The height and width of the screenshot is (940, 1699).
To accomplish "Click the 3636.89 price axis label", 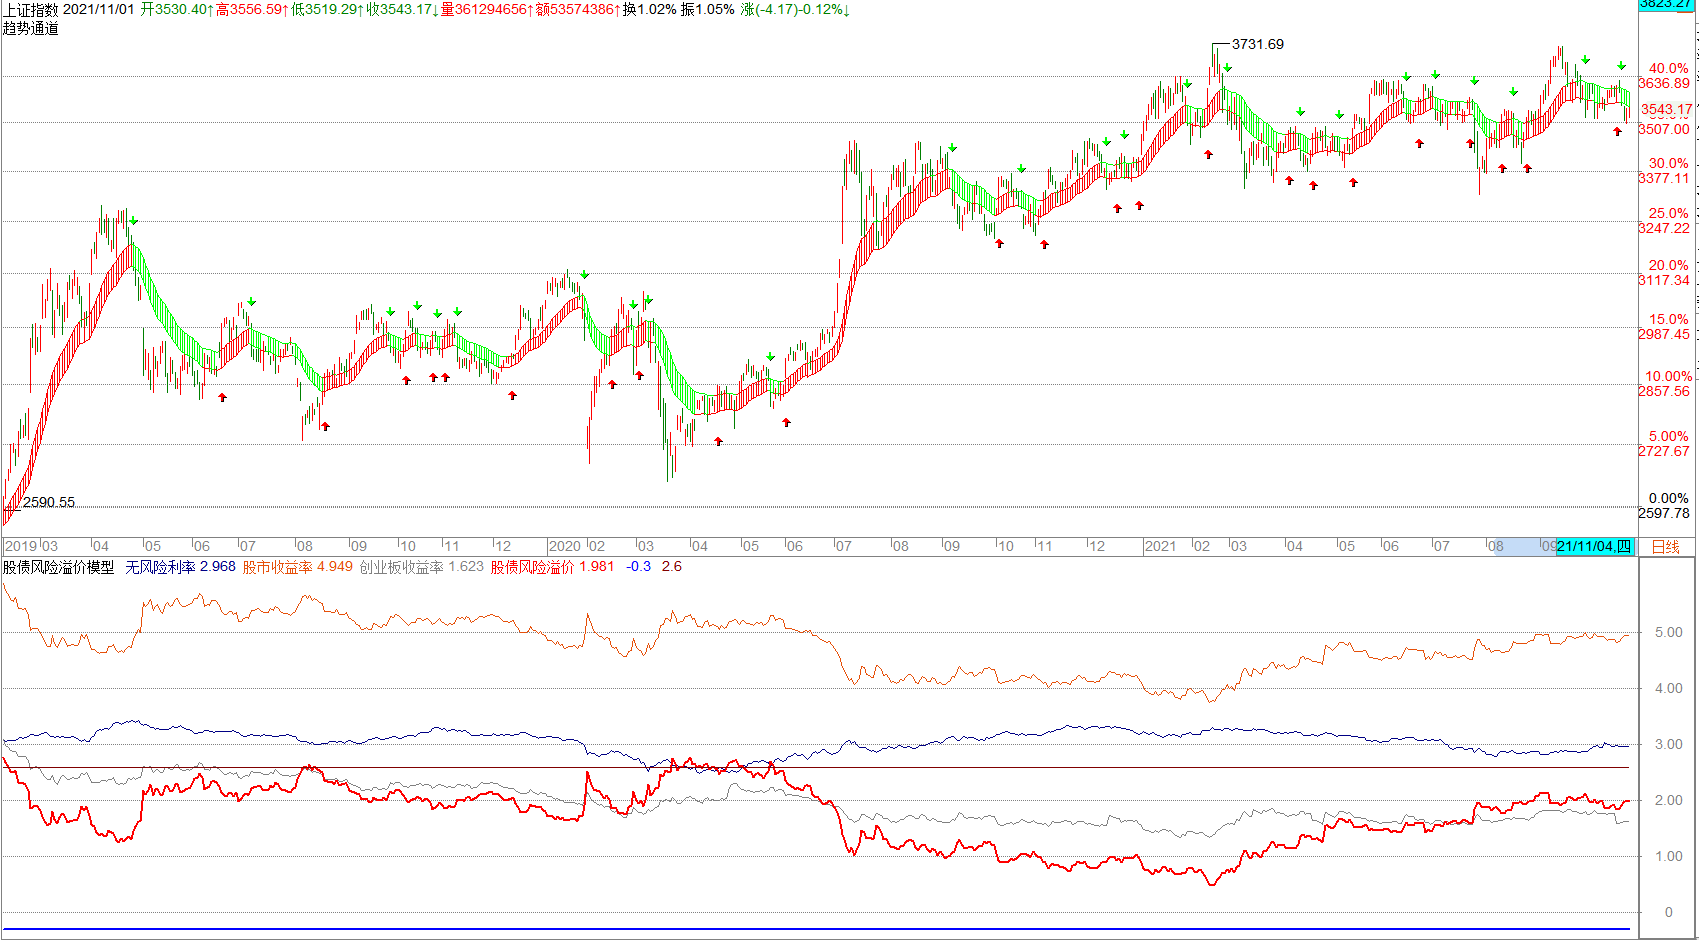I will coord(1664,83).
